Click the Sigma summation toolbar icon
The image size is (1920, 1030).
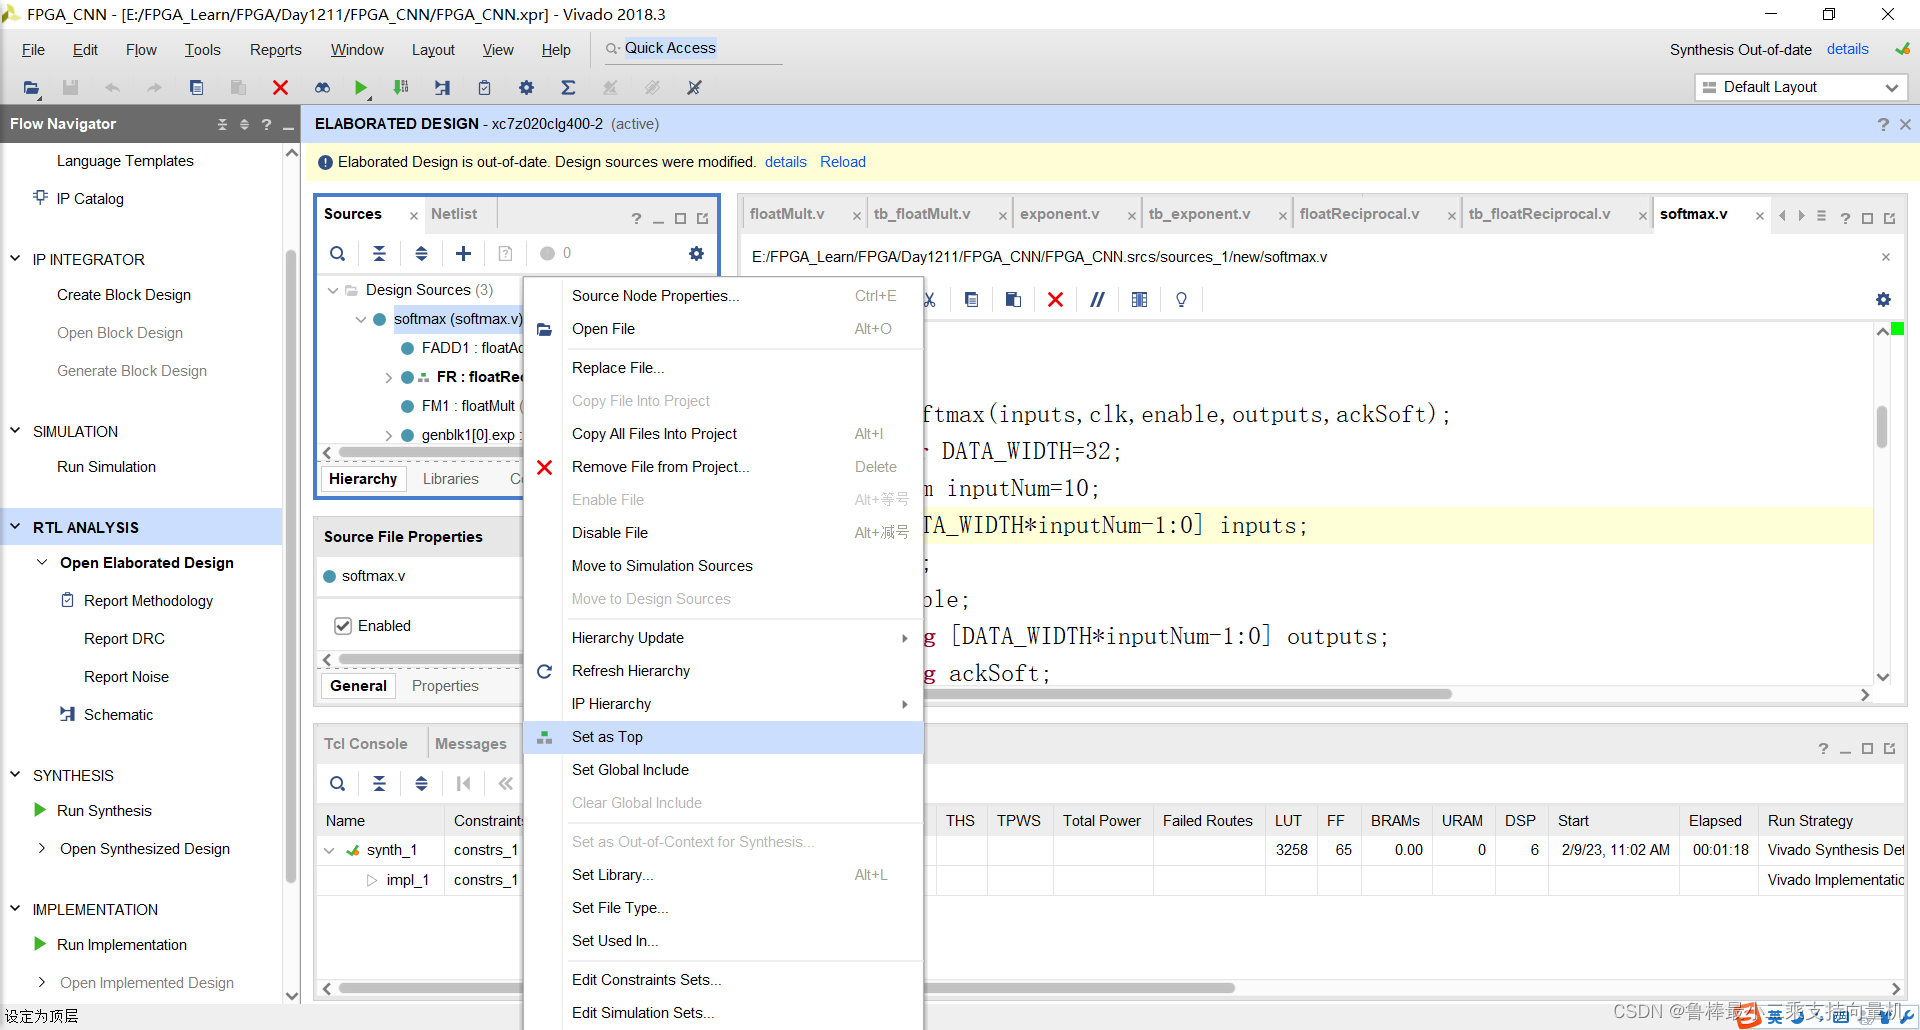[568, 88]
